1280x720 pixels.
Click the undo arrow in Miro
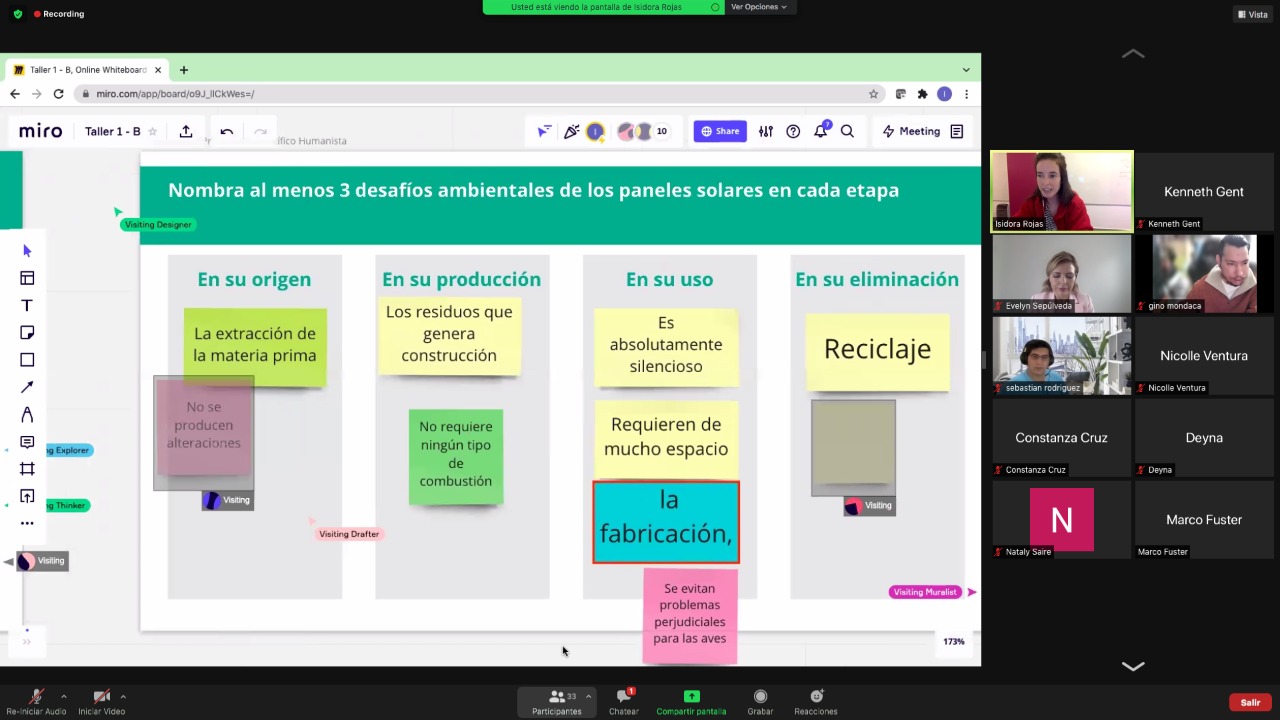click(227, 131)
